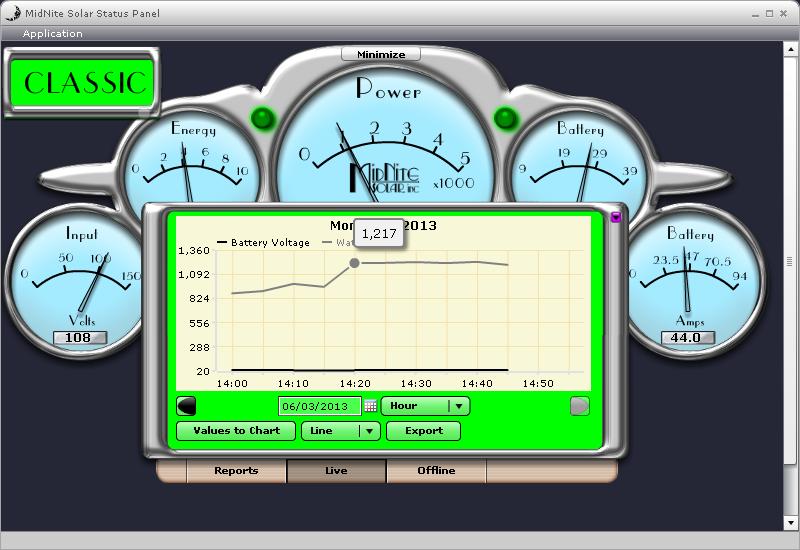Viewport: 800px width, 550px height.
Task: Click the vertical scrollbar up arrow
Action: click(790, 49)
